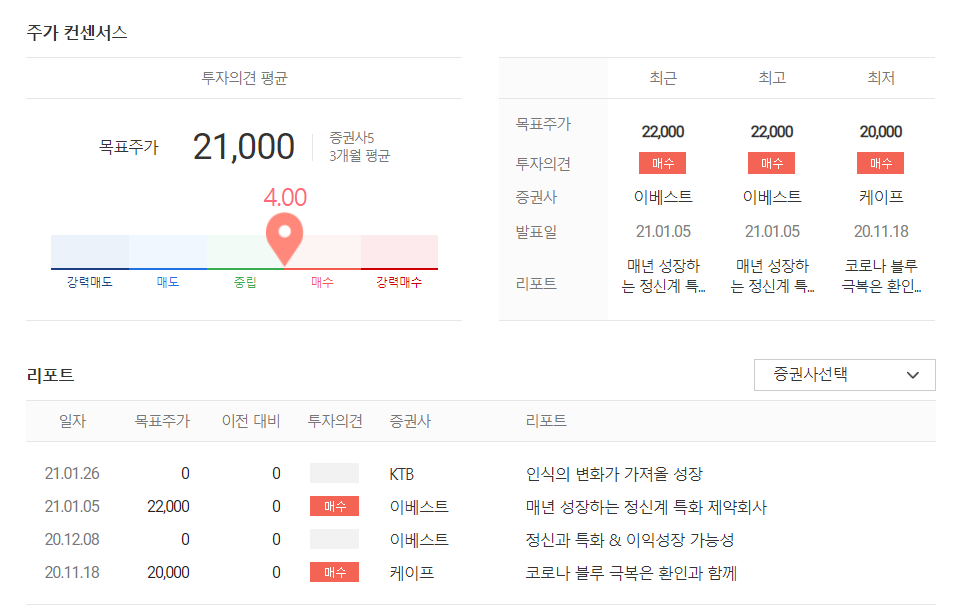Click the 투자의견 평균 header
The height and width of the screenshot is (609, 954).
[244, 78]
